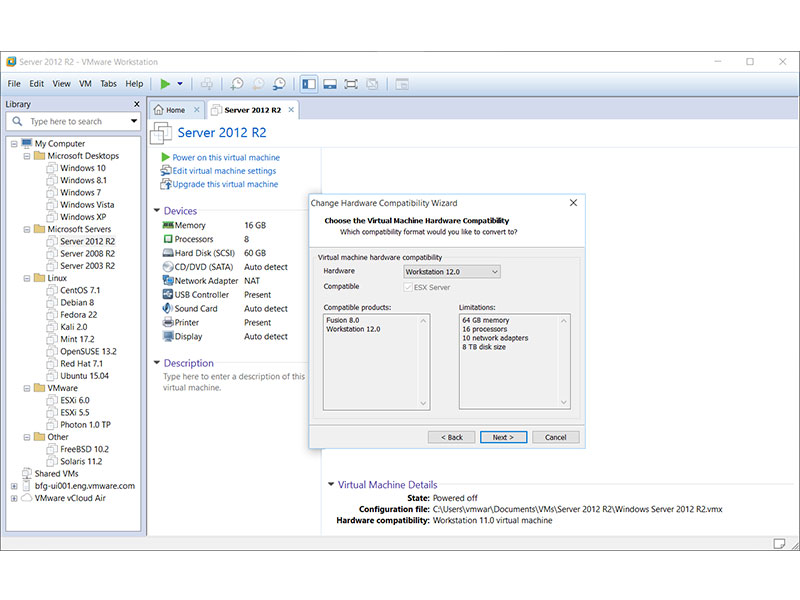
Task: Collapse the Microsoft Servers folder
Action: (27, 230)
